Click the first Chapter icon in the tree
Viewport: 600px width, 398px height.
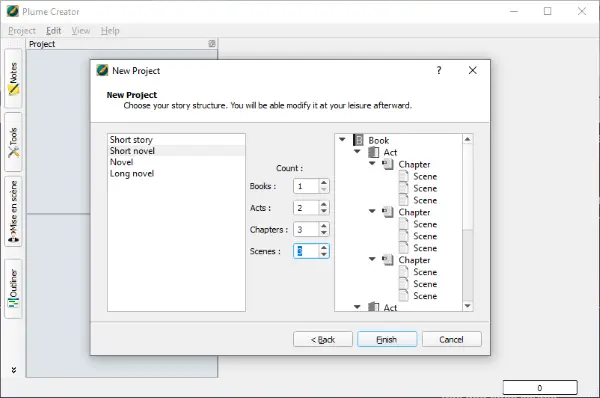point(388,164)
